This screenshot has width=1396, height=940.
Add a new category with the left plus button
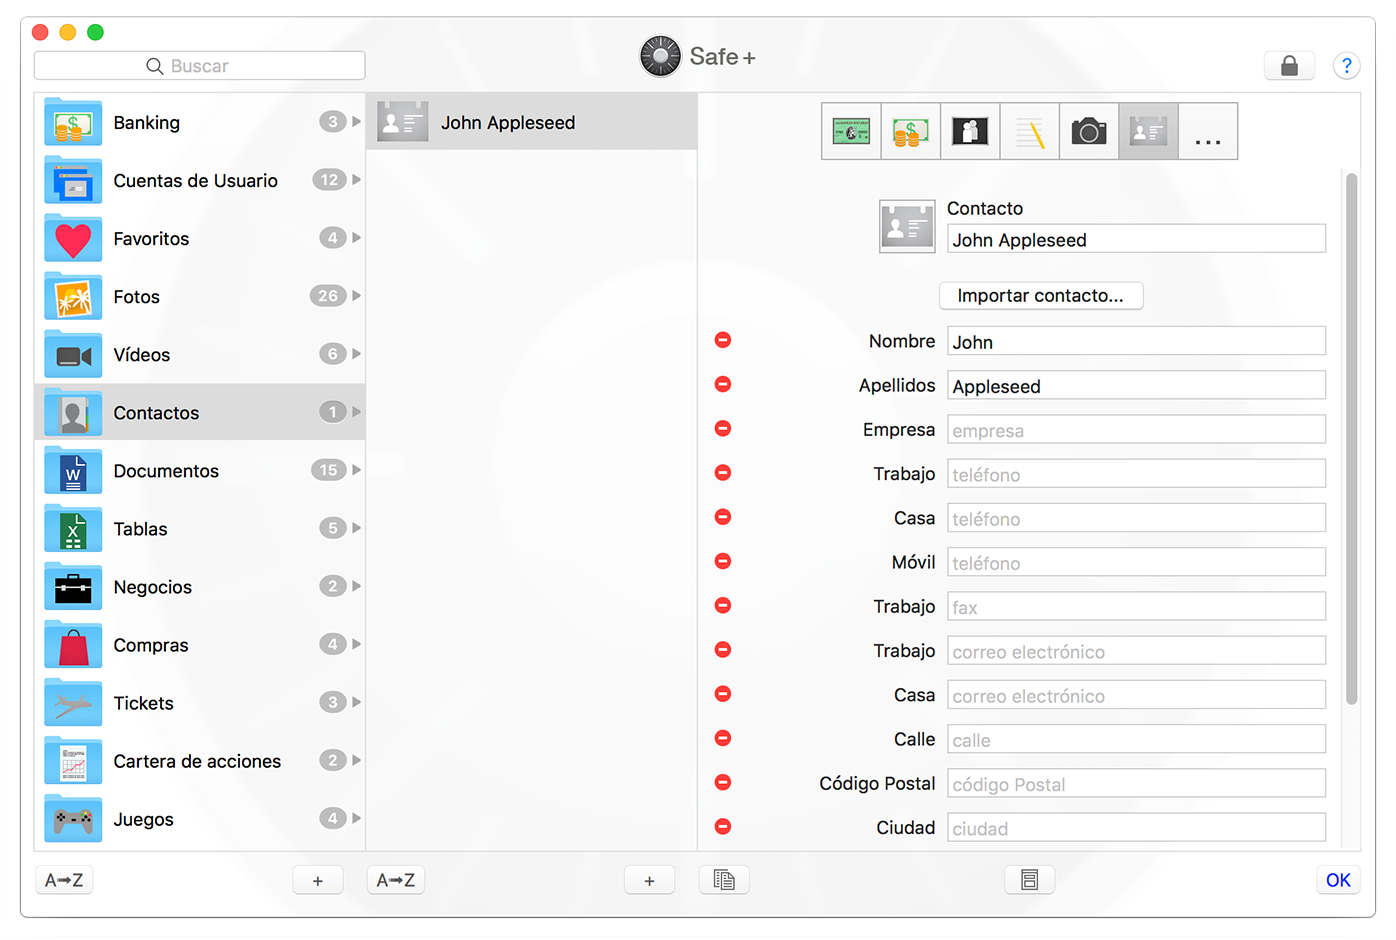(x=318, y=880)
